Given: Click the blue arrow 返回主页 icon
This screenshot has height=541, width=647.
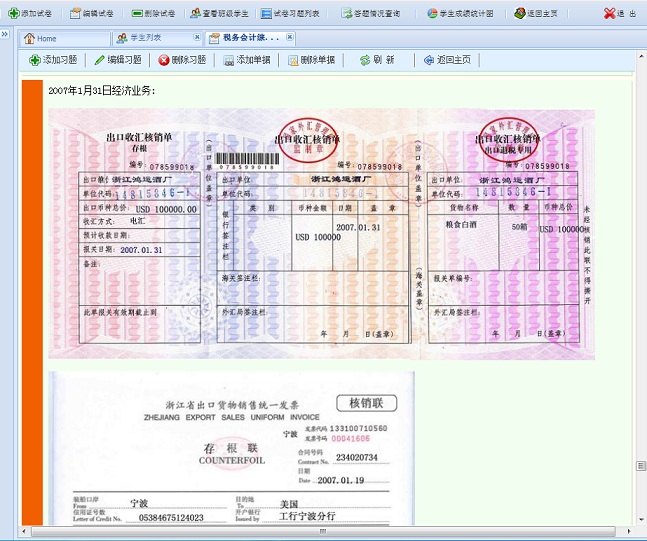Looking at the screenshot, I should pyautogui.click(x=429, y=60).
